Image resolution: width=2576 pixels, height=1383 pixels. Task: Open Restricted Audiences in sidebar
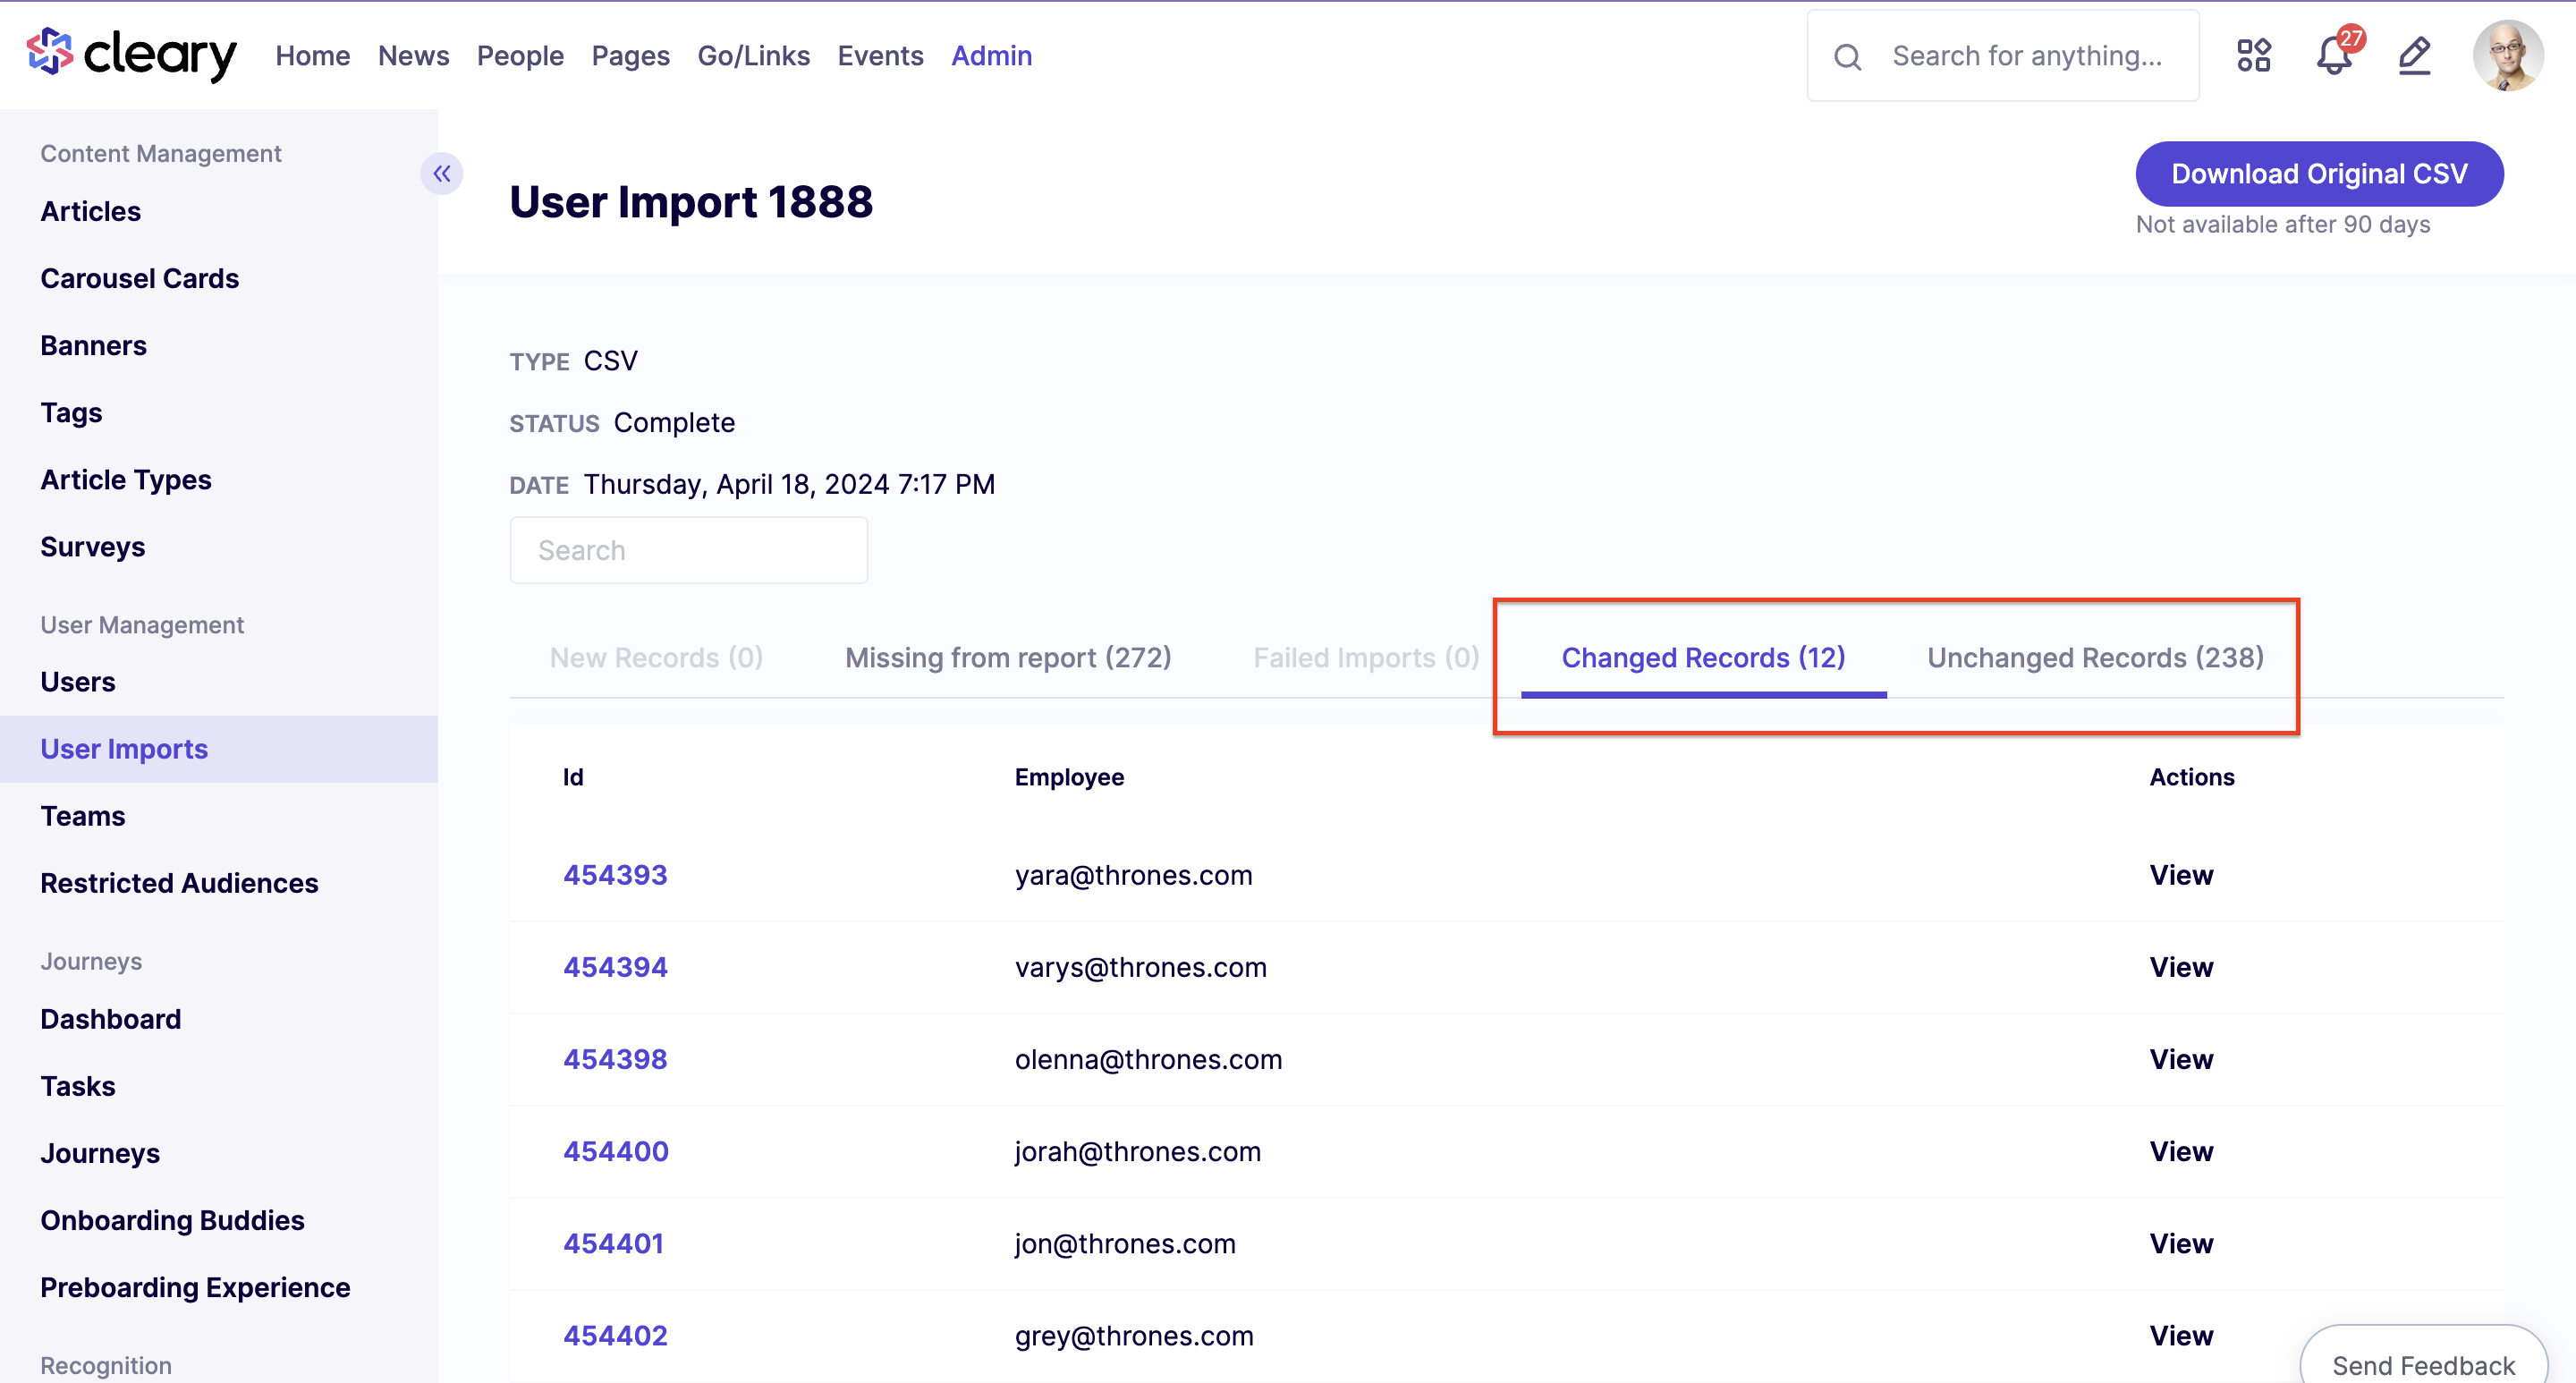[x=179, y=882]
